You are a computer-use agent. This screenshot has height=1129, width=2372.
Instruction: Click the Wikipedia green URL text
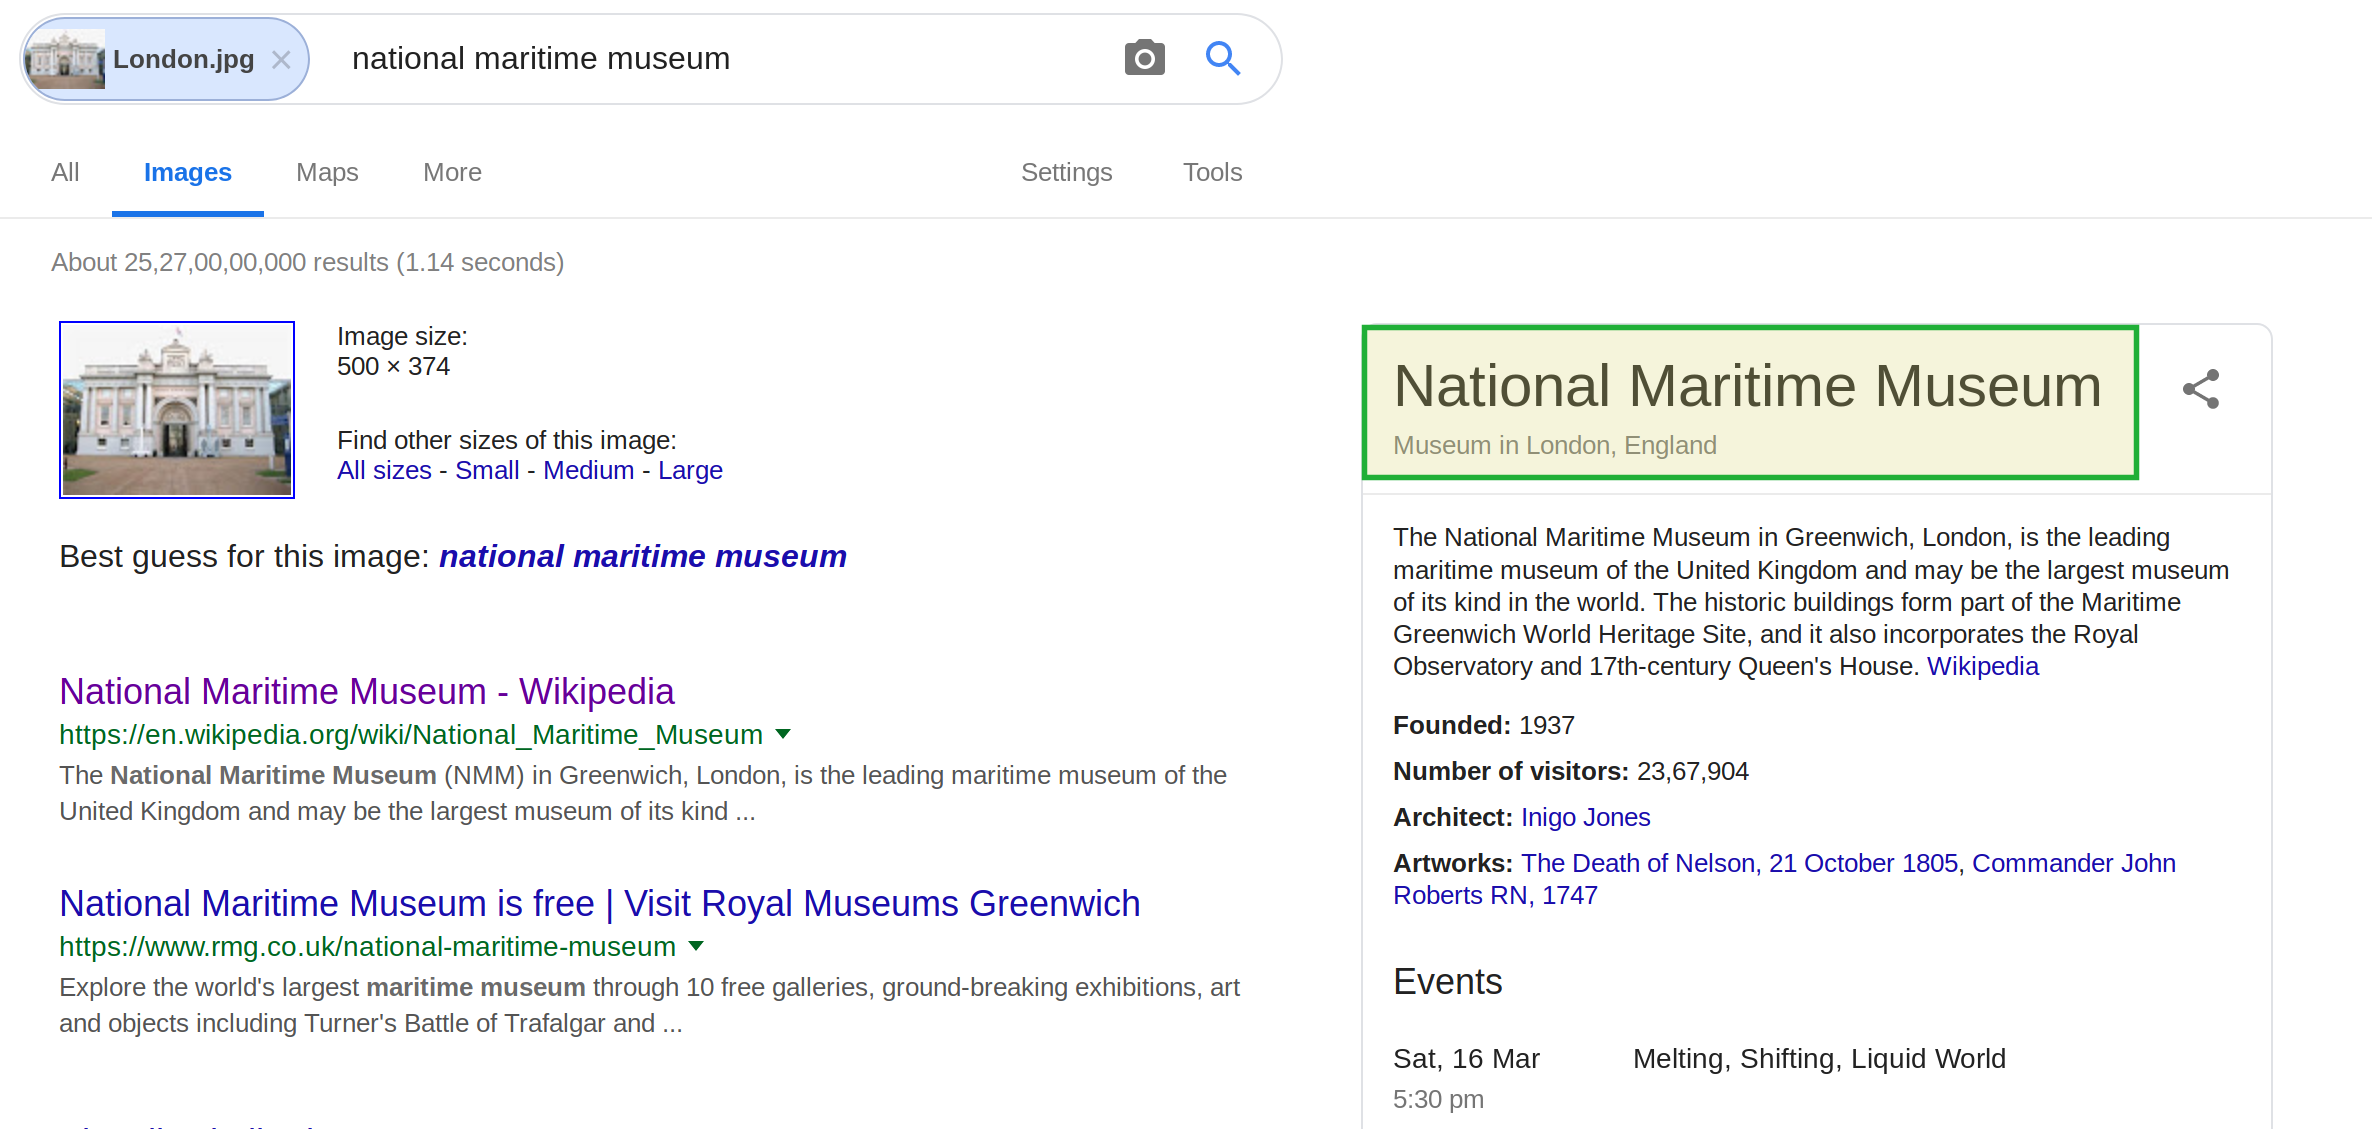[411, 735]
